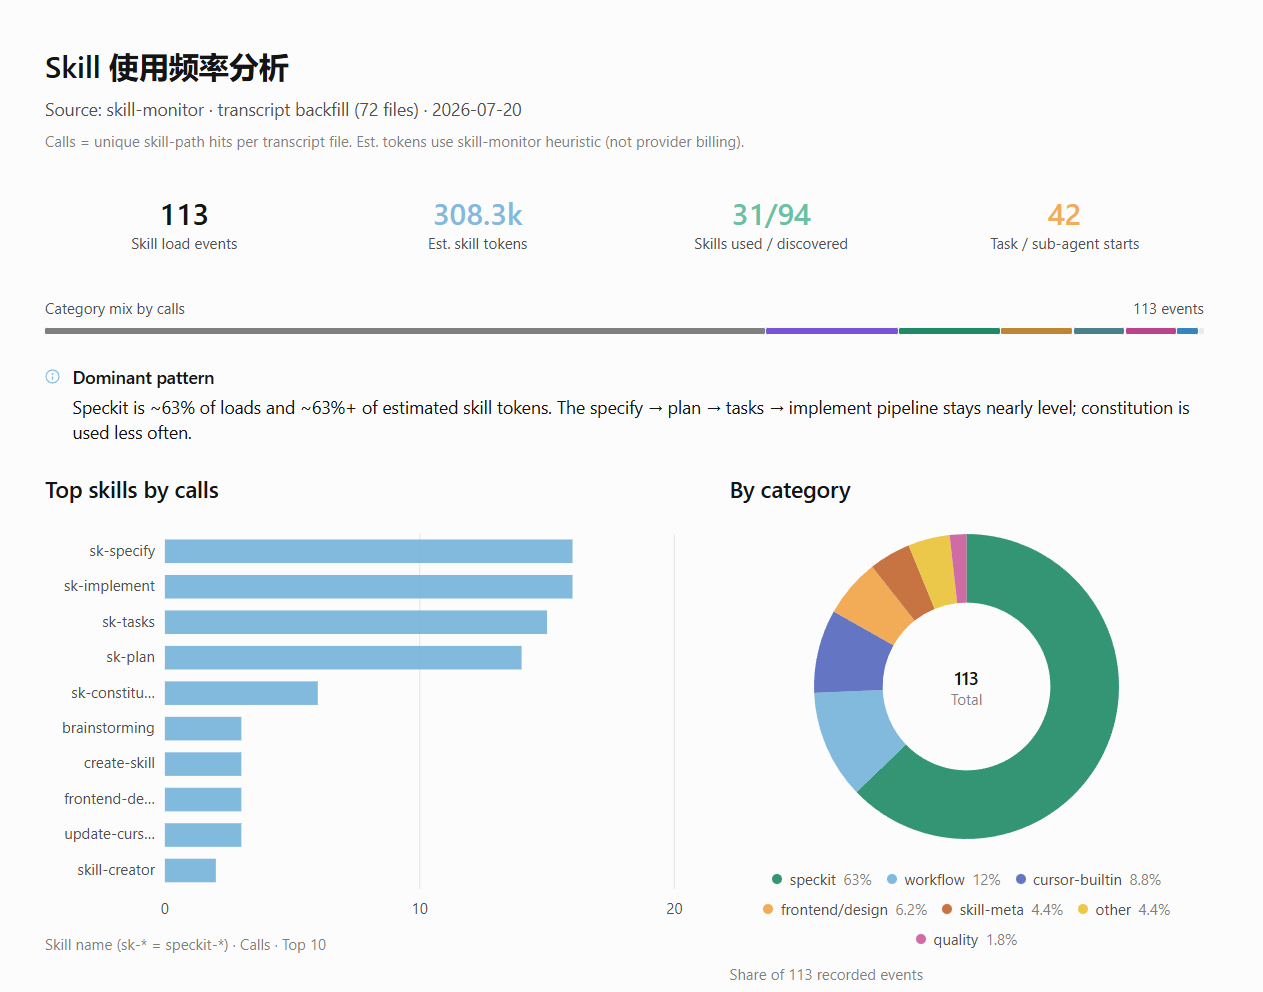The image size is (1263, 992).
Task: Click the Source skill-monitor subtitle line
Action: (x=283, y=110)
